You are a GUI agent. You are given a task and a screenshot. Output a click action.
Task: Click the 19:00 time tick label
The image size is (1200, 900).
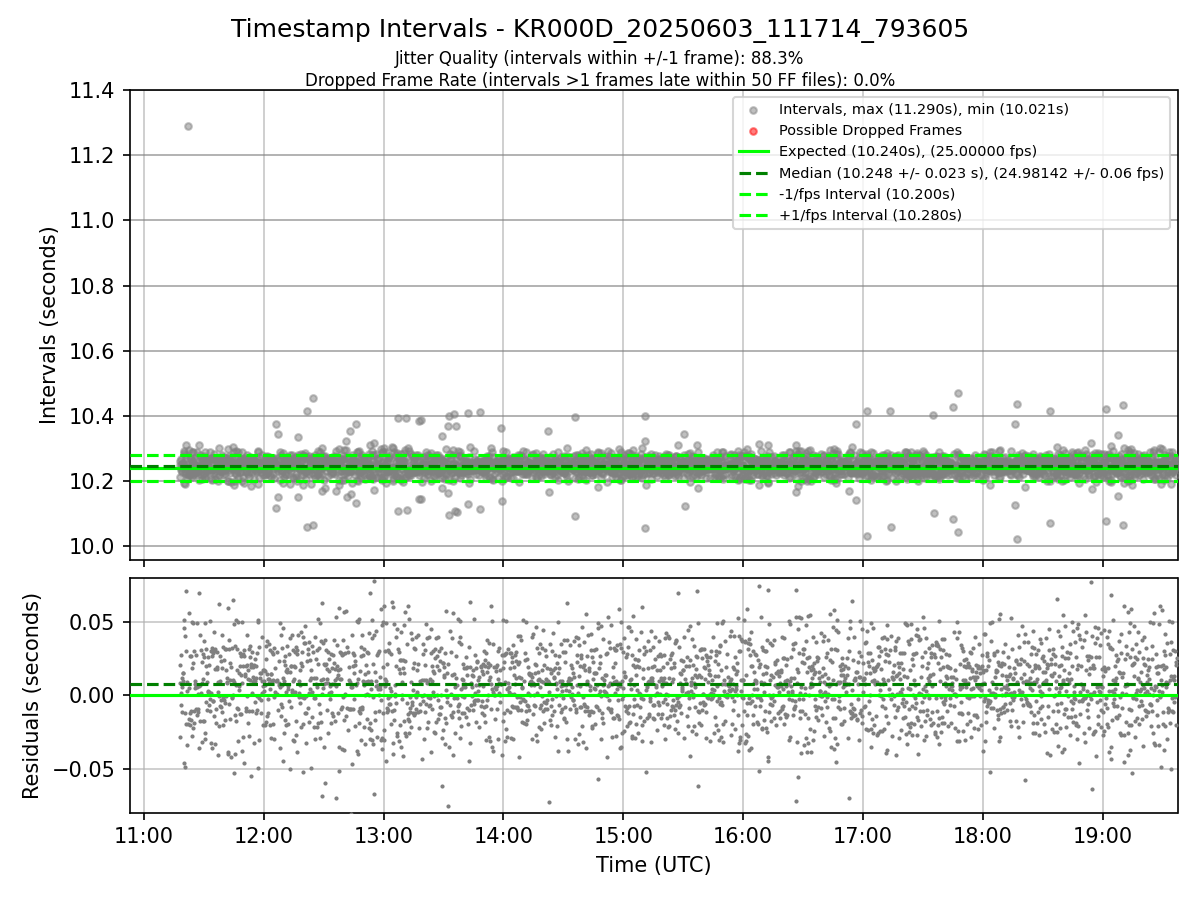1102,835
